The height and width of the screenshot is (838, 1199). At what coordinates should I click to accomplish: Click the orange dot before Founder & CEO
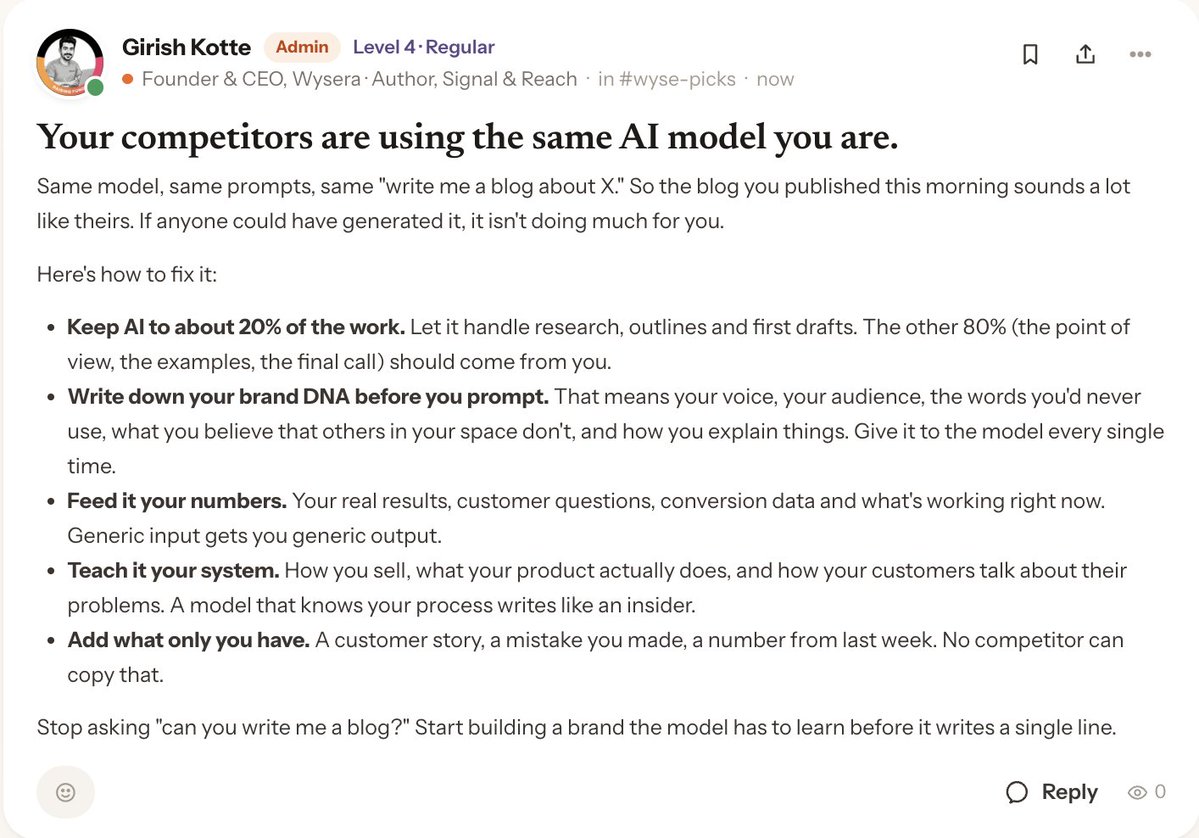click(128, 79)
